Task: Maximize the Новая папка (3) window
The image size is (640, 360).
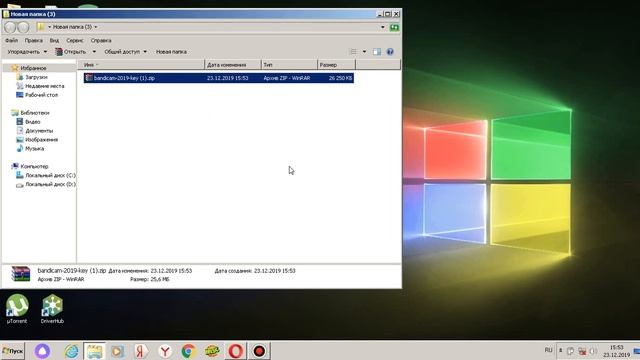Action: (x=388, y=14)
